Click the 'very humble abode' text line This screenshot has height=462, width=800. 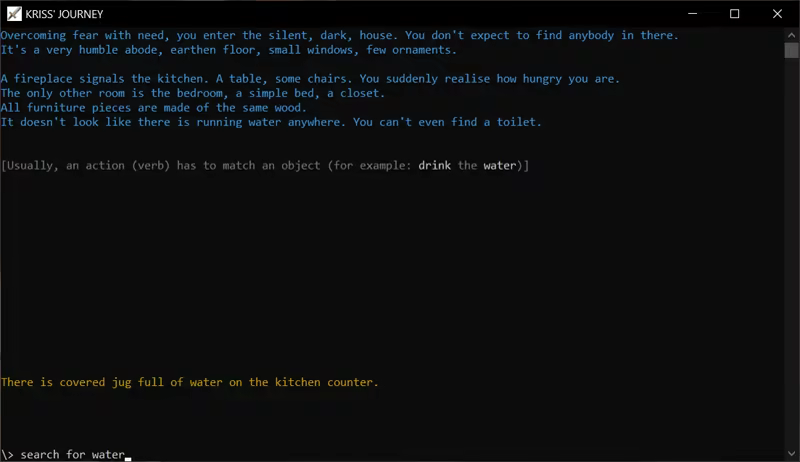click(228, 50)
